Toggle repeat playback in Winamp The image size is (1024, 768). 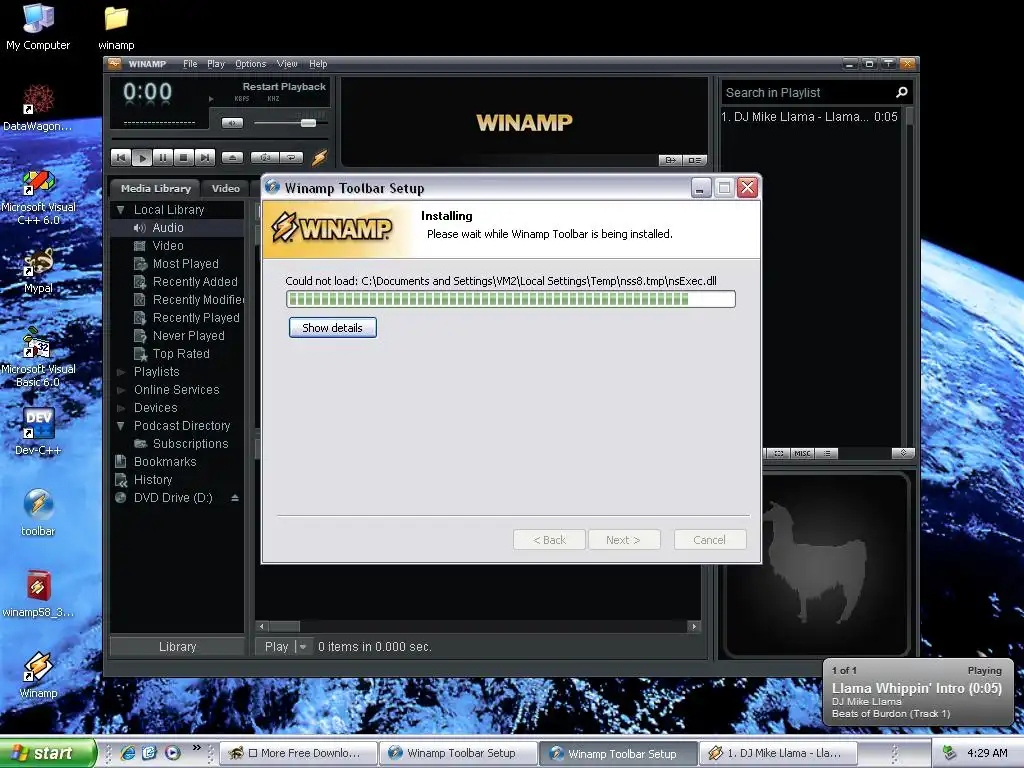point(291,157)
